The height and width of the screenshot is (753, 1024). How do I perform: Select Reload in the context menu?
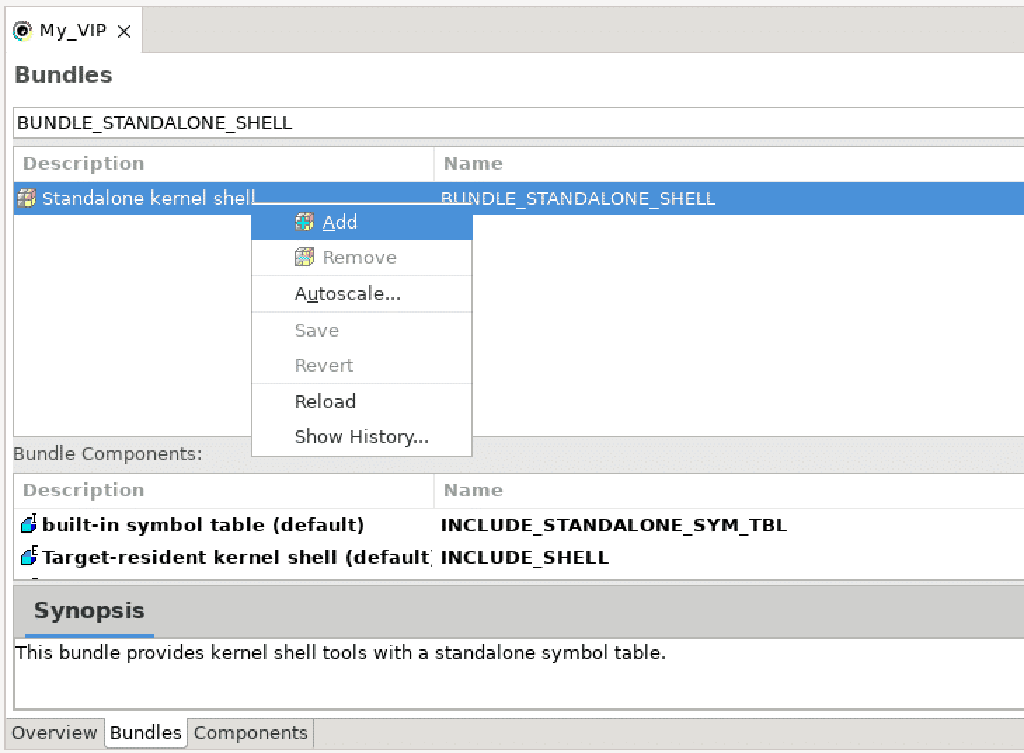click(x=325, y=401)
